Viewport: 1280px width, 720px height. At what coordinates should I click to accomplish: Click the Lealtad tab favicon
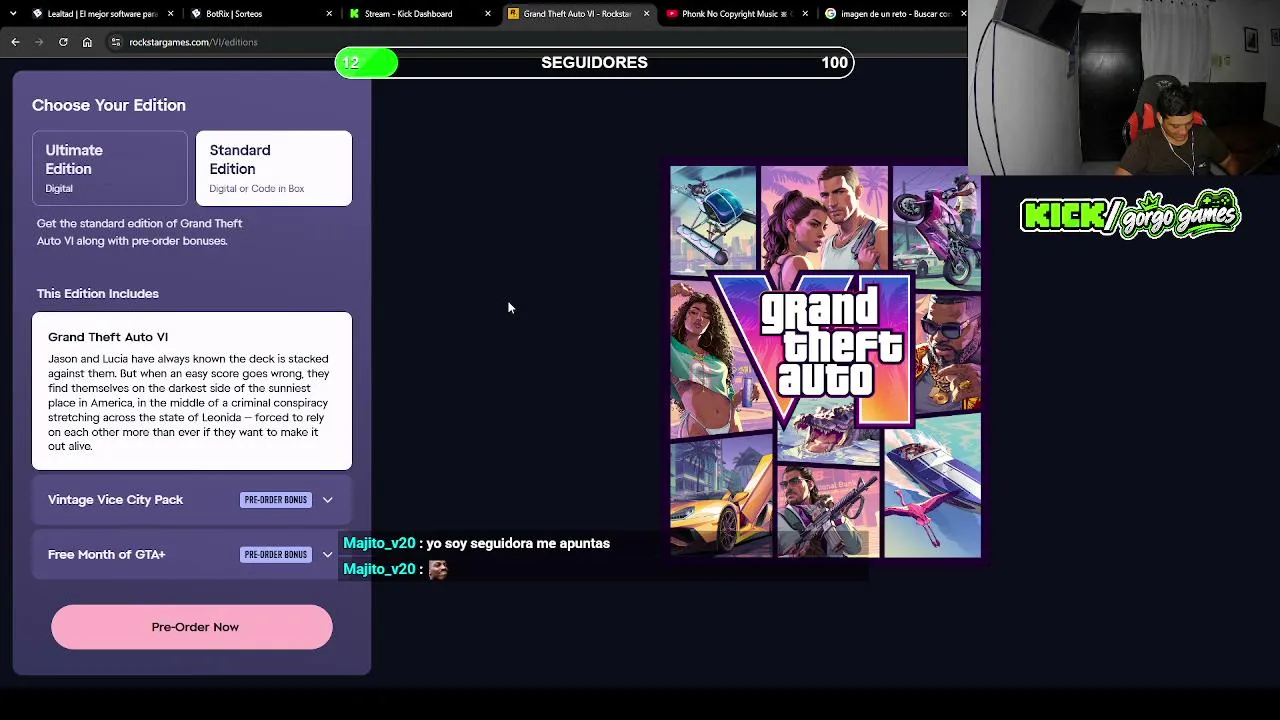tap(37, 14)
